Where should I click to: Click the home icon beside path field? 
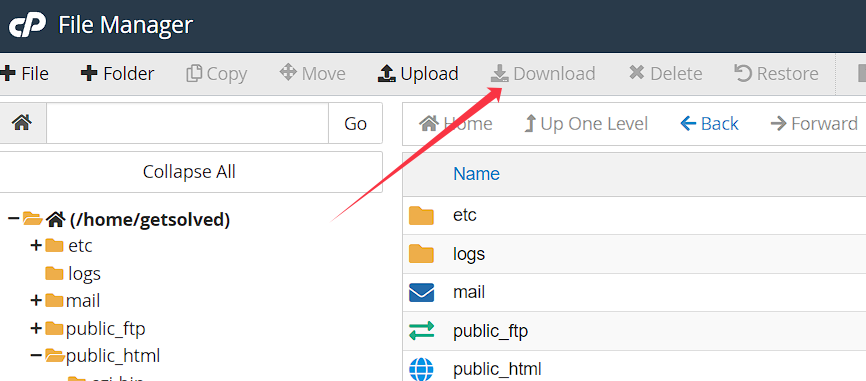click(x=22, y=123)
